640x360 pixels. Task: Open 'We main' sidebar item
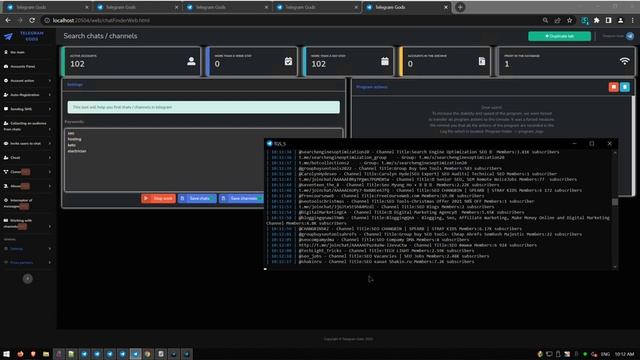pos(17,52)
